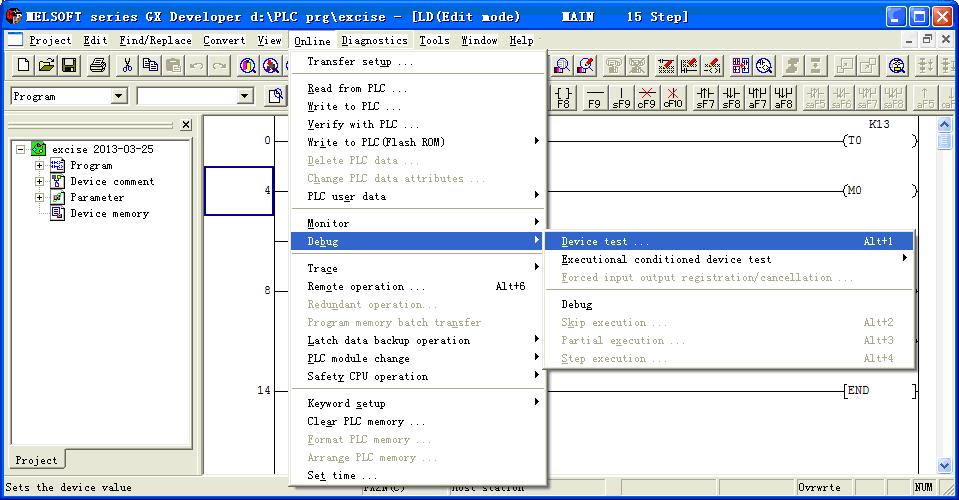This screenshot has height=500, width=959.
Task: Open a project with the folder icon
Action: (x=46, y=66)
